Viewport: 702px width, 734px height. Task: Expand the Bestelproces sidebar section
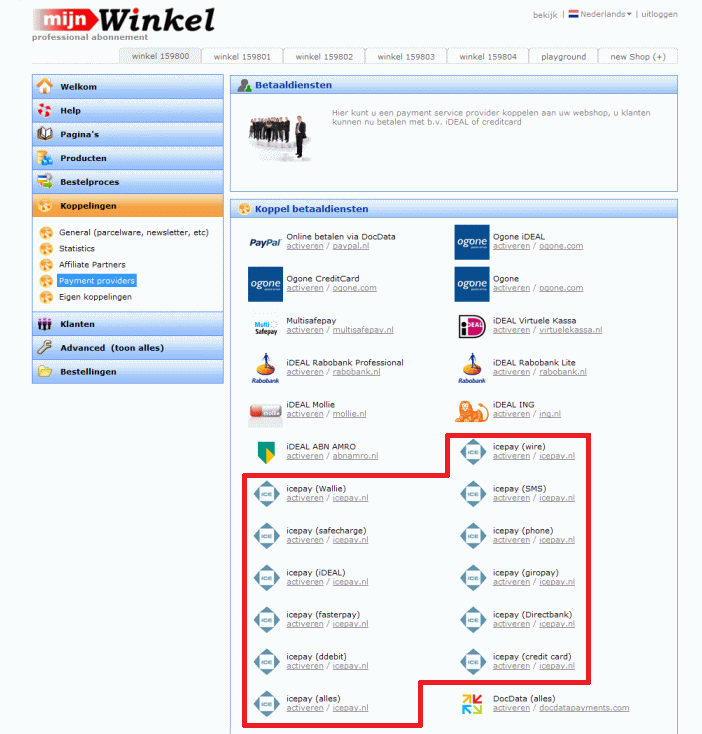128,182
